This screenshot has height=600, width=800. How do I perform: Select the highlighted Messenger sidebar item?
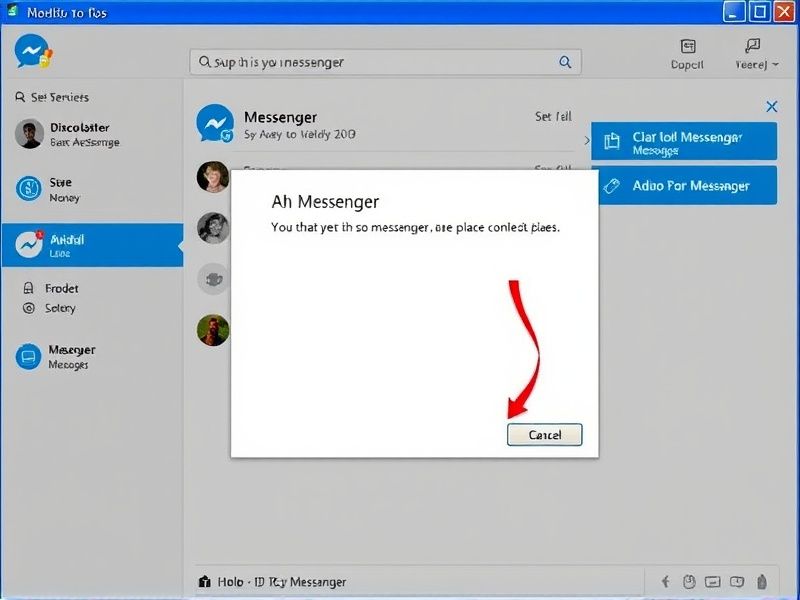point(92,245)
